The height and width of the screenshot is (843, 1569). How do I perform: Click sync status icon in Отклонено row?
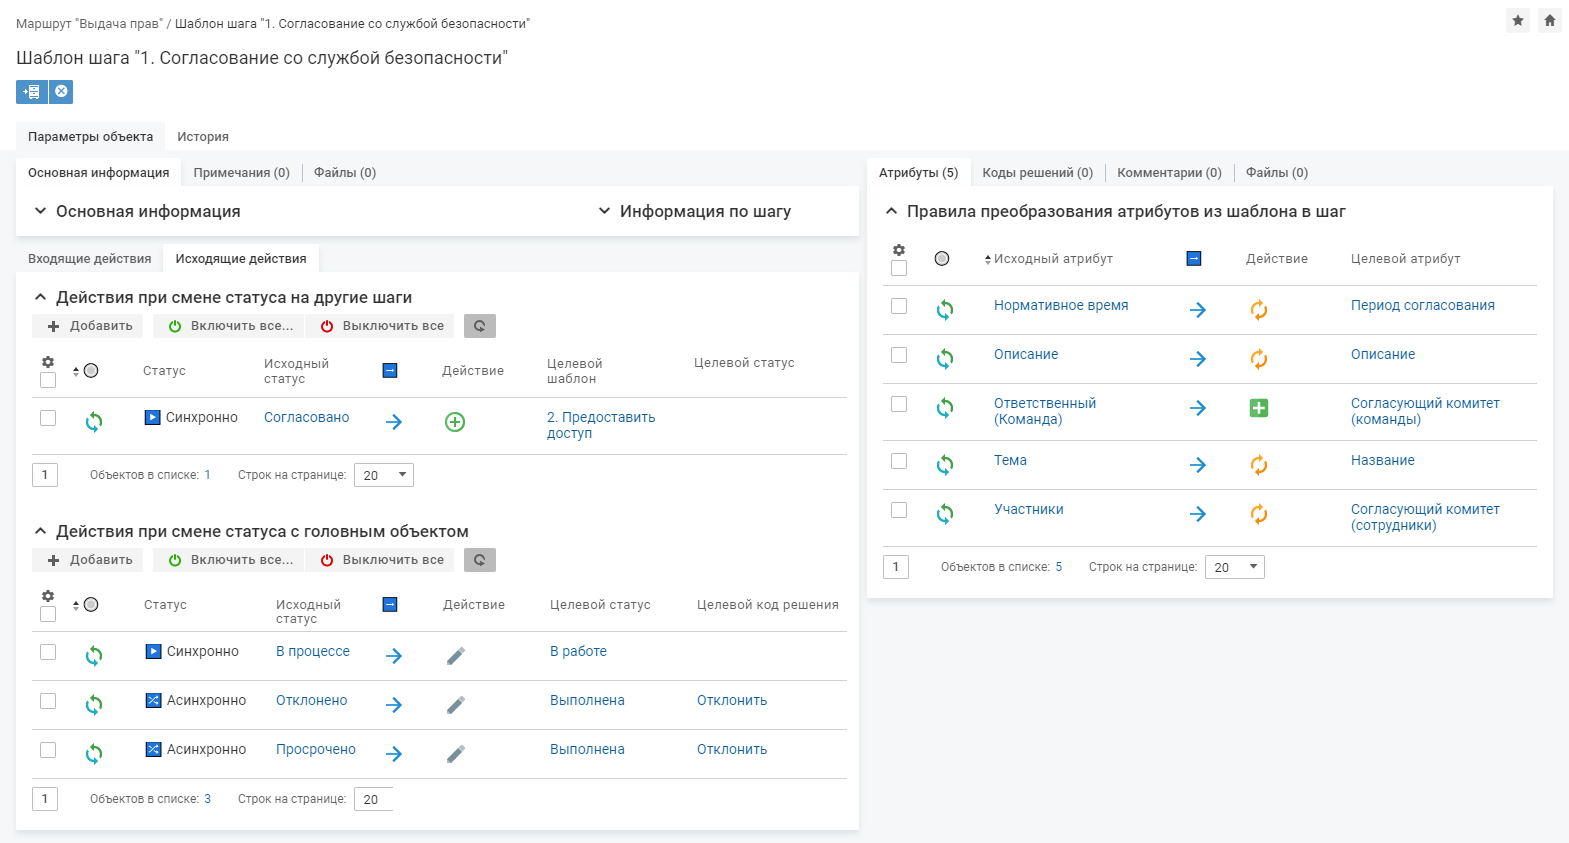tap(94, 705)
